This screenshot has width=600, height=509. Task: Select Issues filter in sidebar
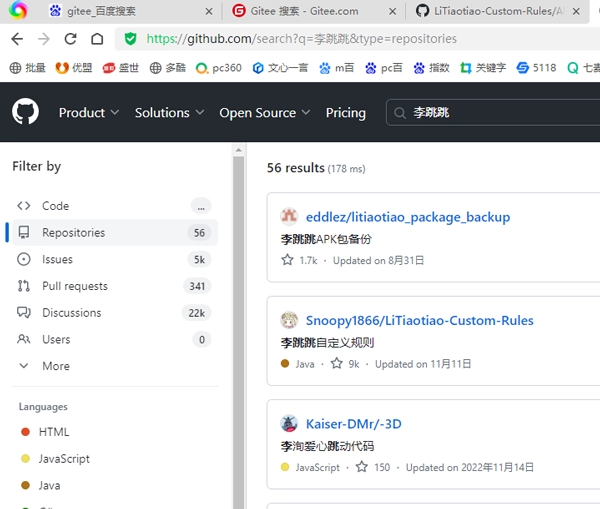point(57,259)
